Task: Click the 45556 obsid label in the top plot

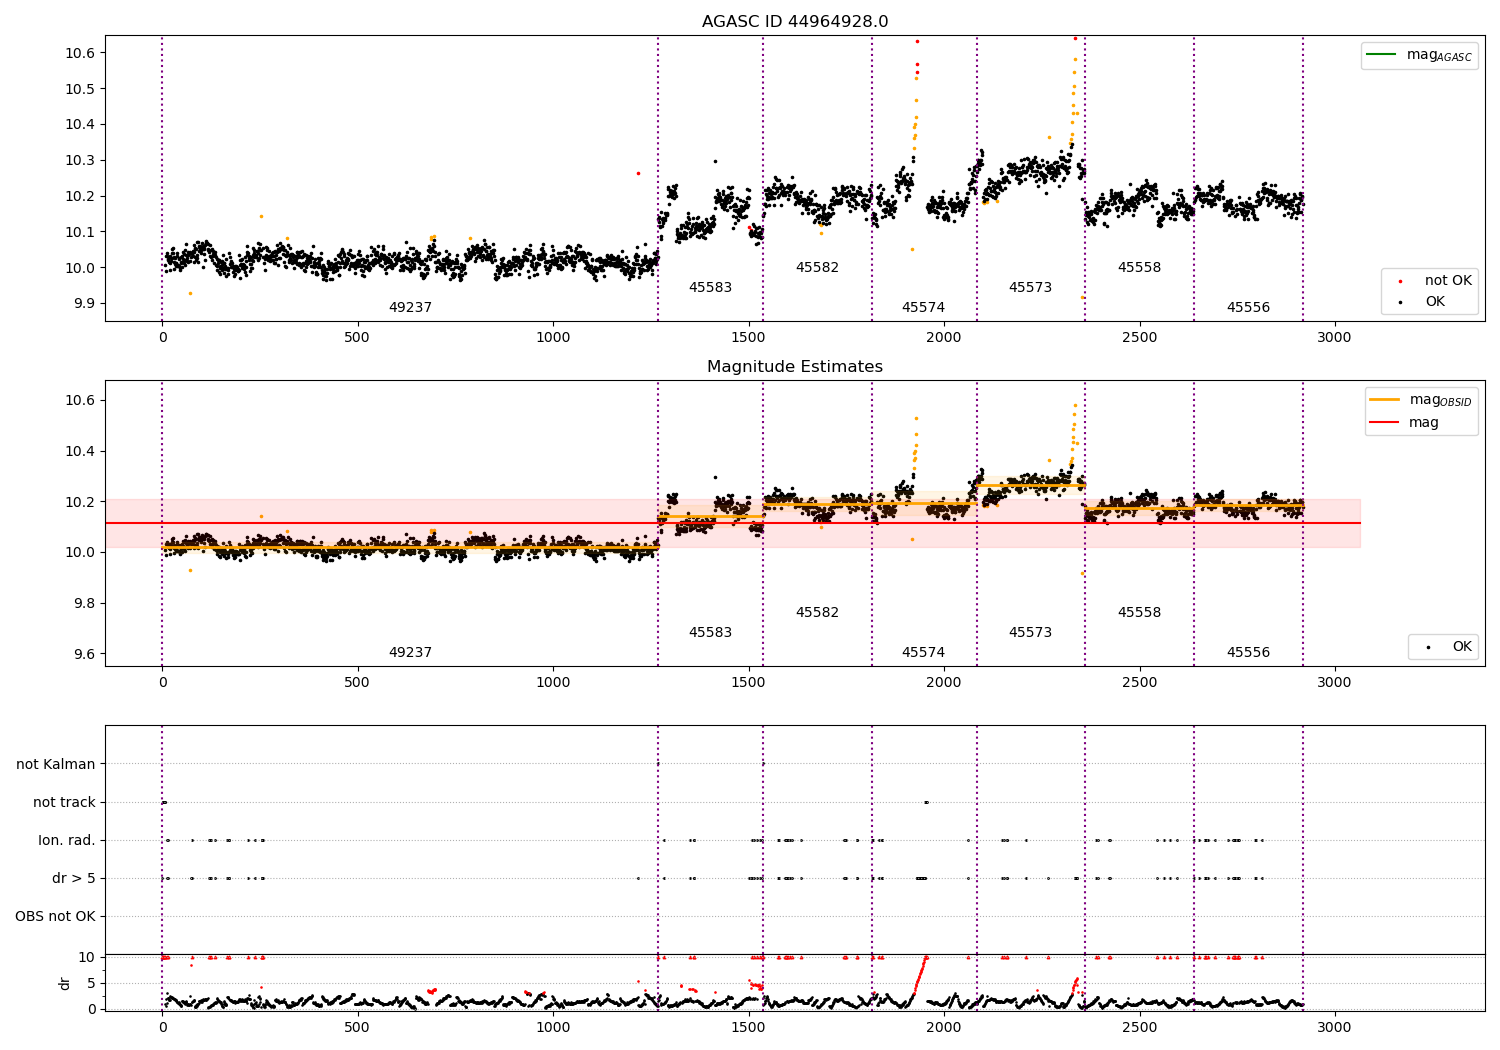Action: point(1248,308)
